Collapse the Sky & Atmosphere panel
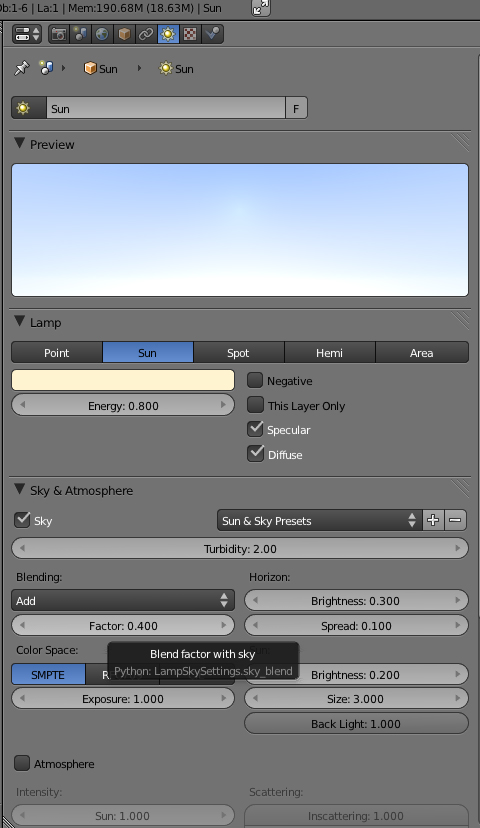 pos(20,490)
